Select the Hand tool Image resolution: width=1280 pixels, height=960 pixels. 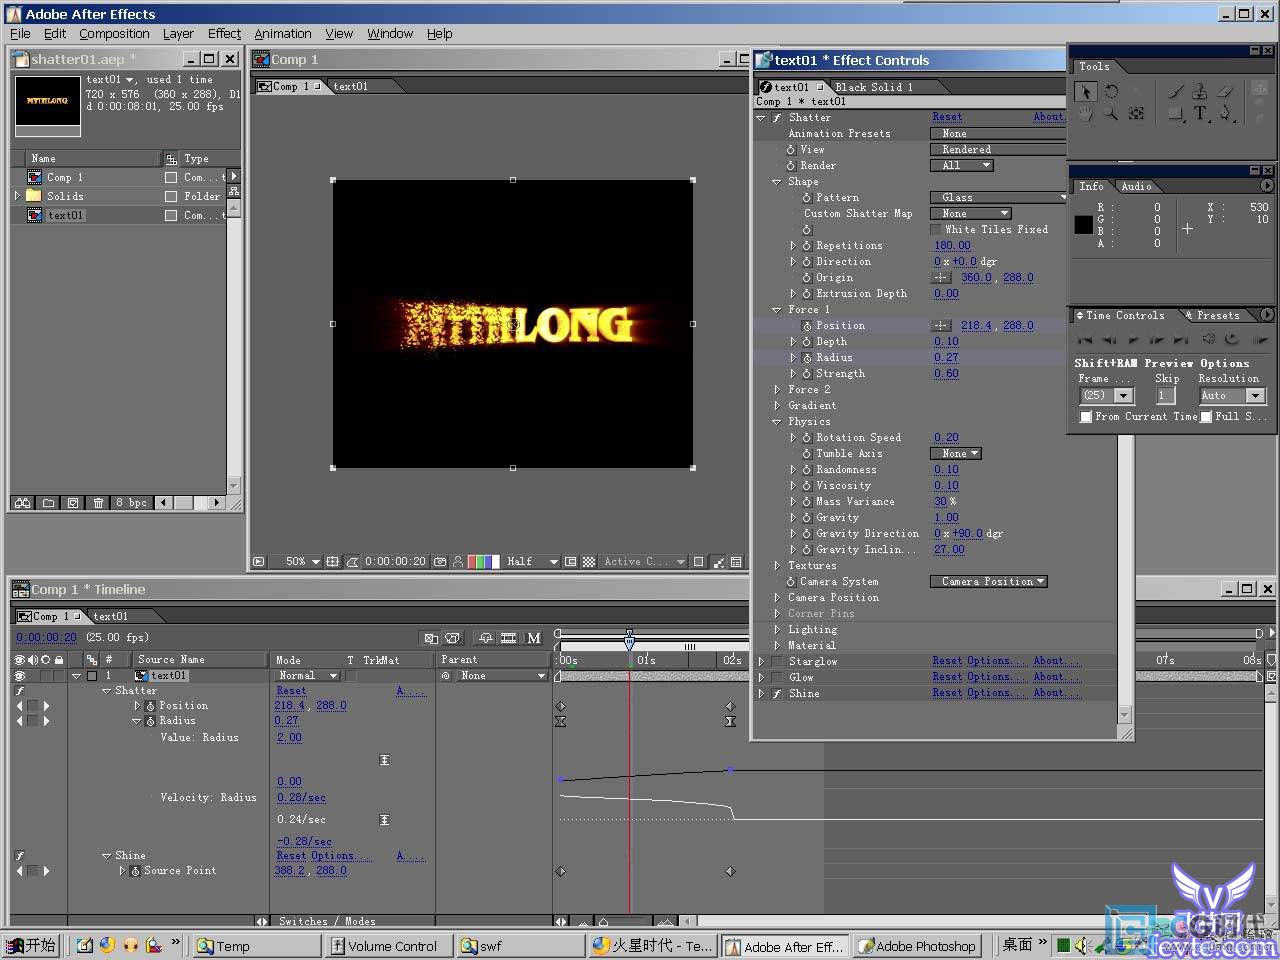(x=1086, y=114)
